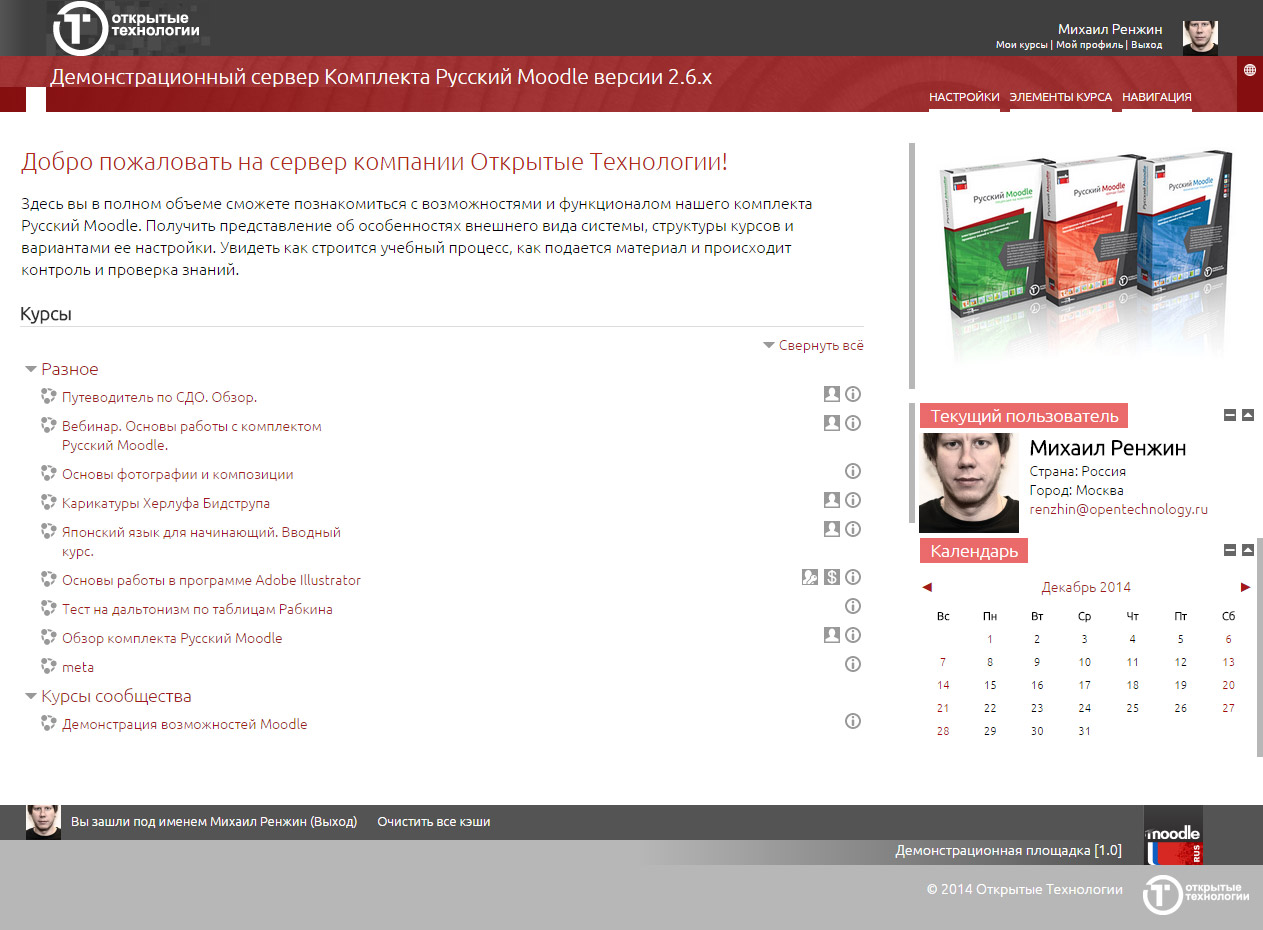1263x930 pixels.
Task: Open Мои курсы in header
Action: click(x=1021, y=45)
